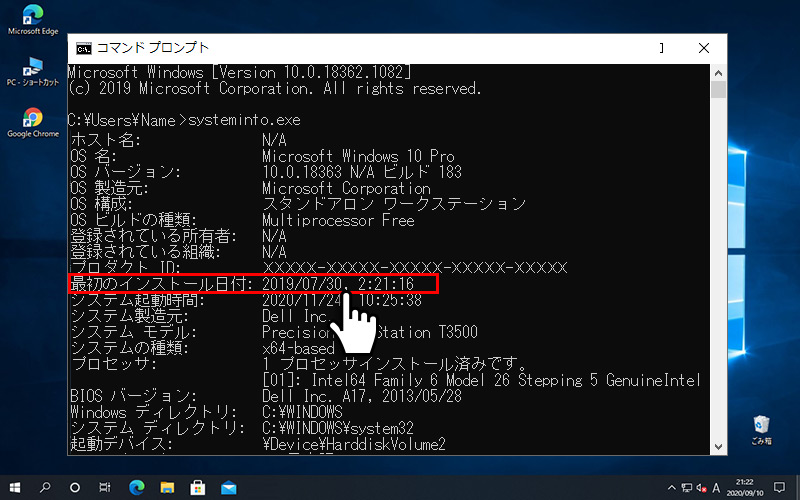800x500 pixels.
Task: Click the scrollbar up arrow in Command Prompt
Action: coord(718,73)
